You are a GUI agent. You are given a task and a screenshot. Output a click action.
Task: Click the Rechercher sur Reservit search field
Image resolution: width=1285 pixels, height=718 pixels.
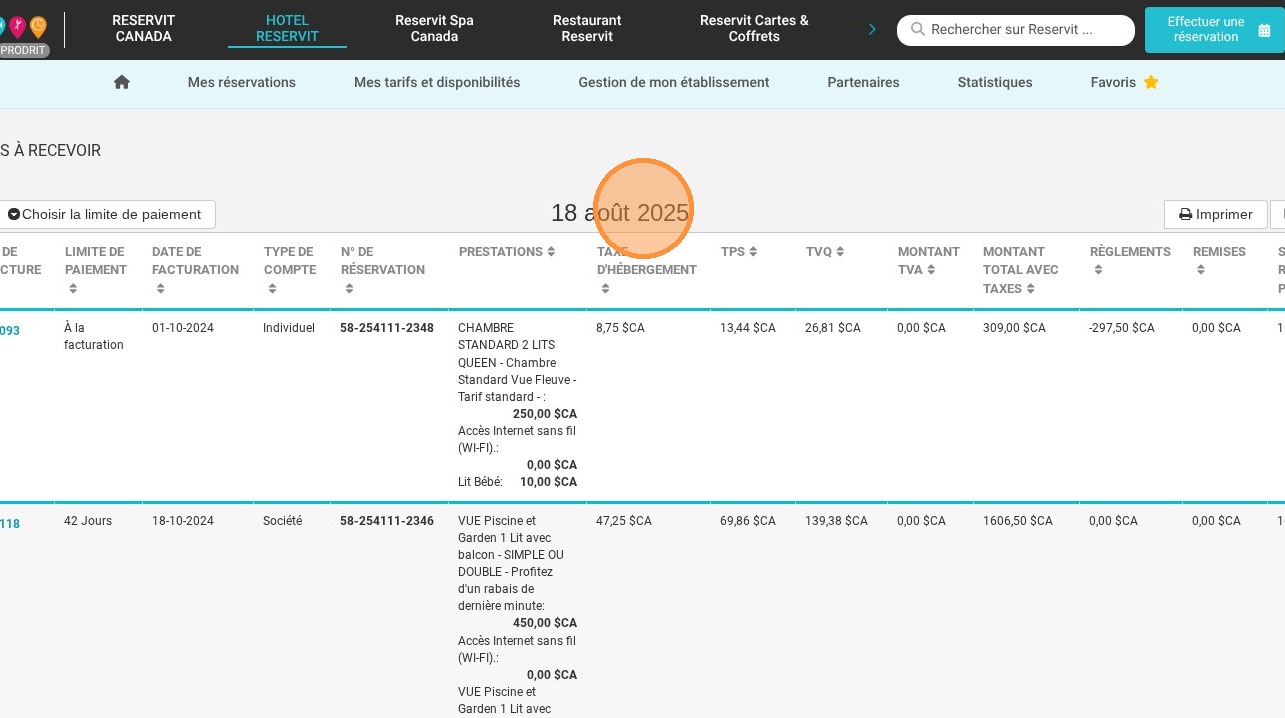click(1016, 30)
